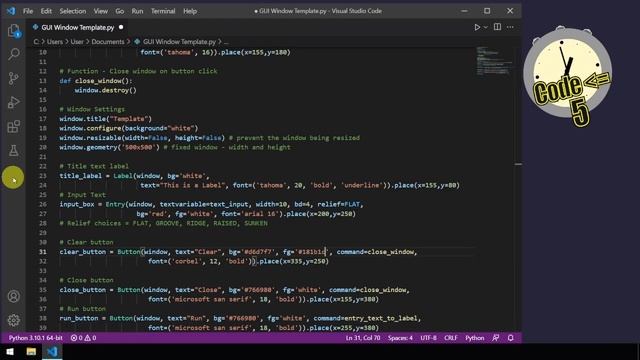Click the 'run_button = Button' code line
This screenshot has width=640, height=360.
(240, 318)
